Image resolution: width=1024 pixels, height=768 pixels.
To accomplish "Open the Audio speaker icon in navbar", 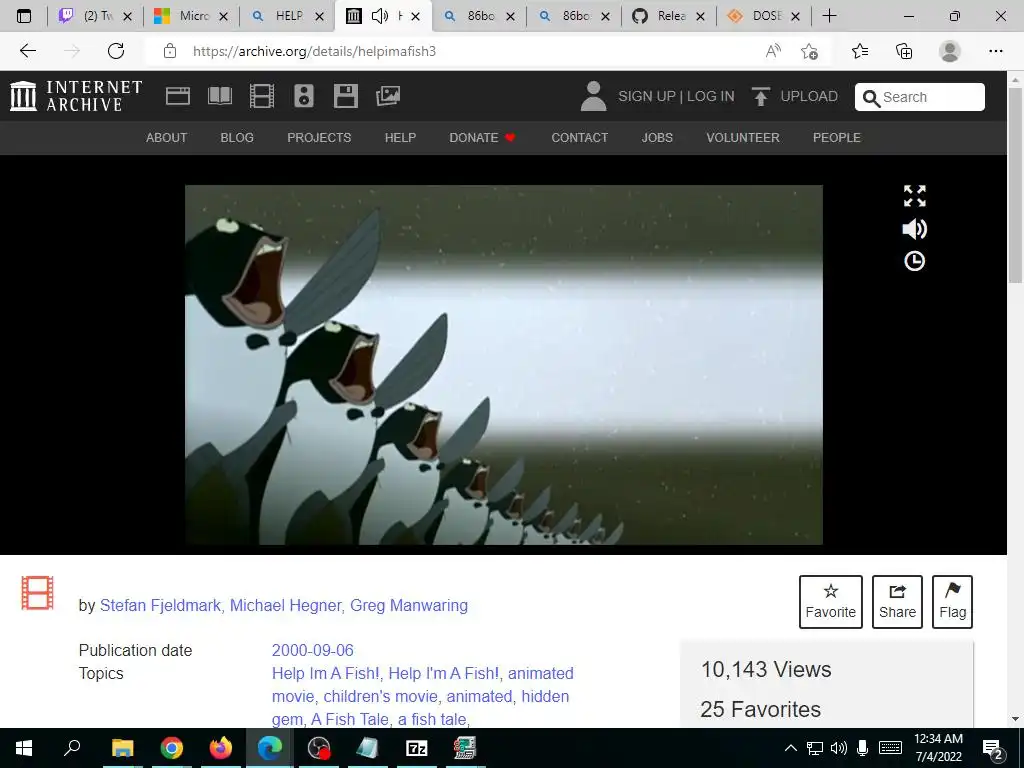I will tap(304, 96).
